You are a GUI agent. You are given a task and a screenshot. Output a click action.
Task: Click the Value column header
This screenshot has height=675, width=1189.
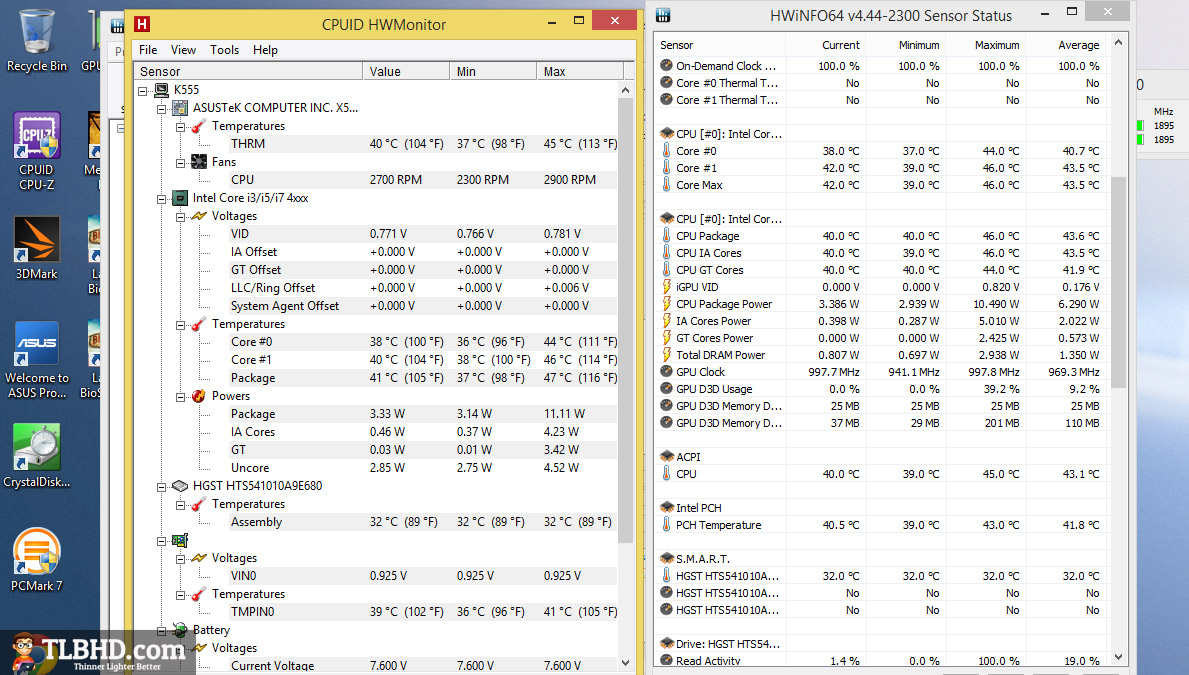[406, 71]
